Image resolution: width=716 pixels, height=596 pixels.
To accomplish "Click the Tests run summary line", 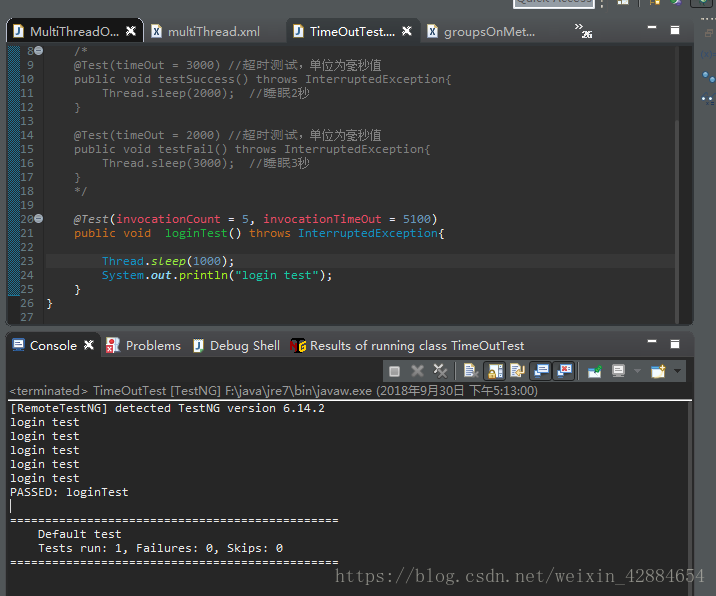I will tap(160, 548).
